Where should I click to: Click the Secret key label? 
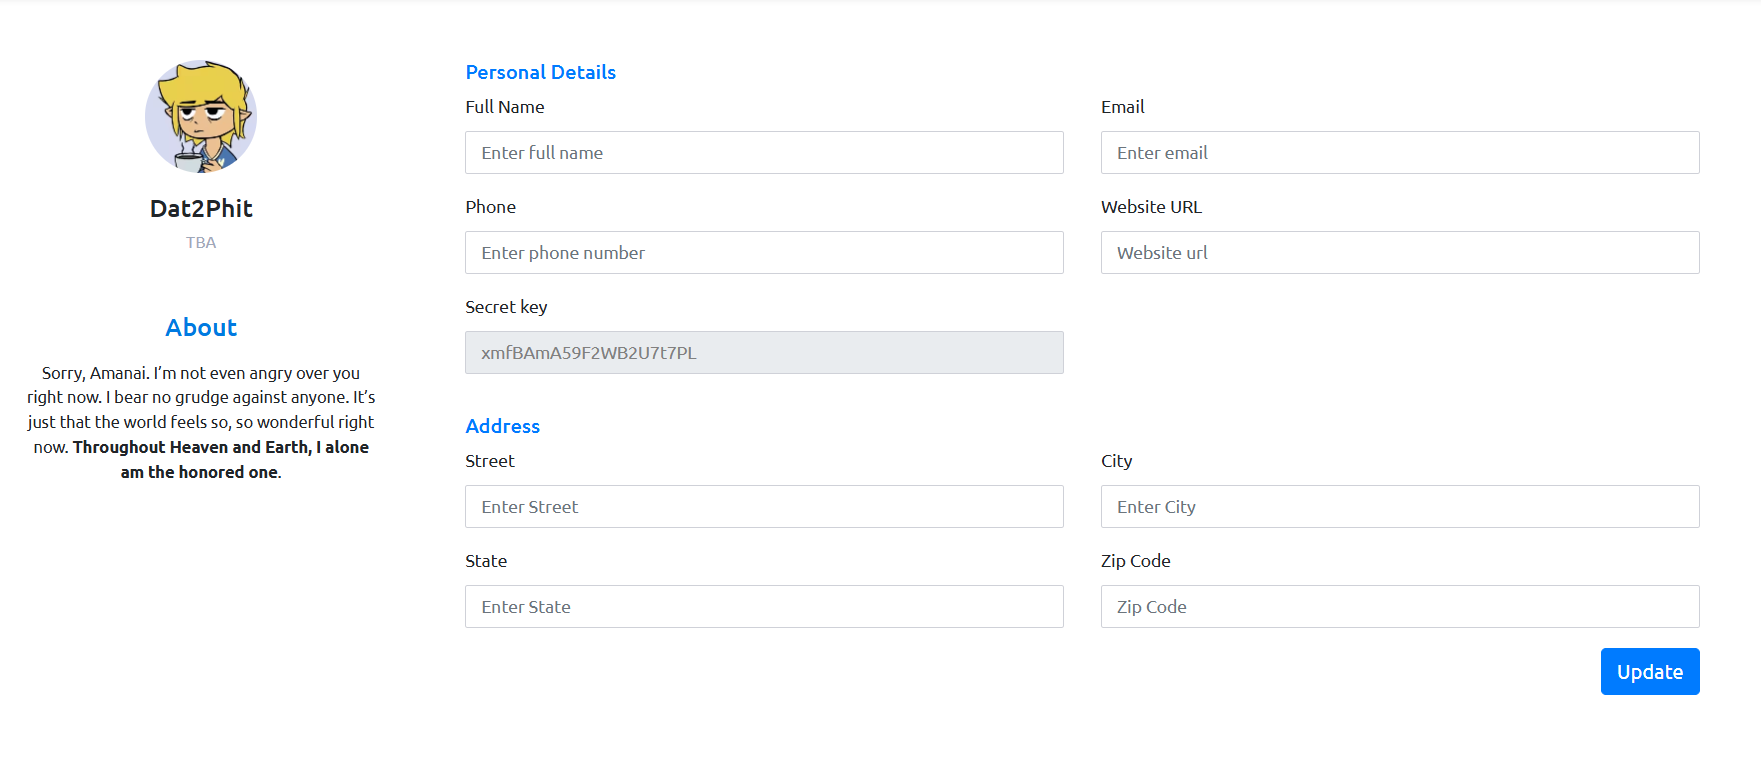[x=506, y=307]
